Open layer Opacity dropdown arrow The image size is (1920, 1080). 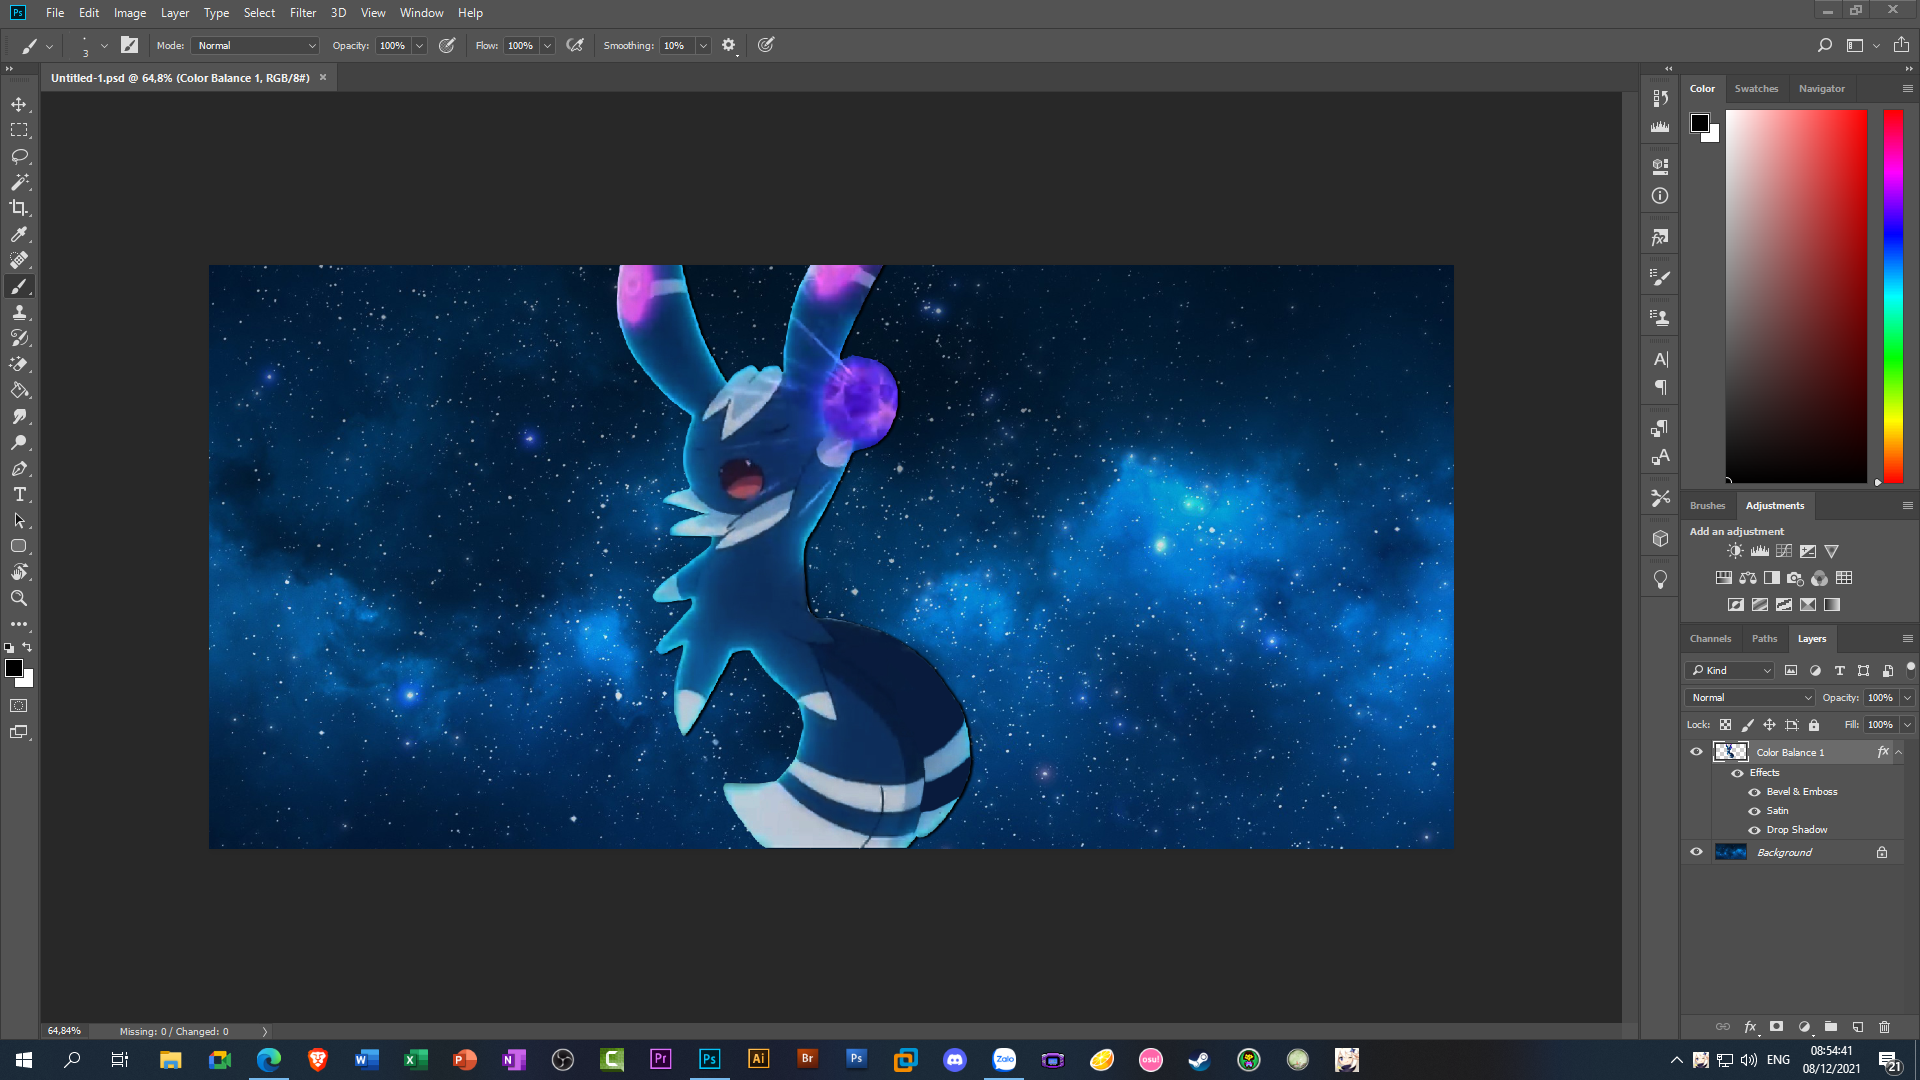click(x=1907, y=698)
